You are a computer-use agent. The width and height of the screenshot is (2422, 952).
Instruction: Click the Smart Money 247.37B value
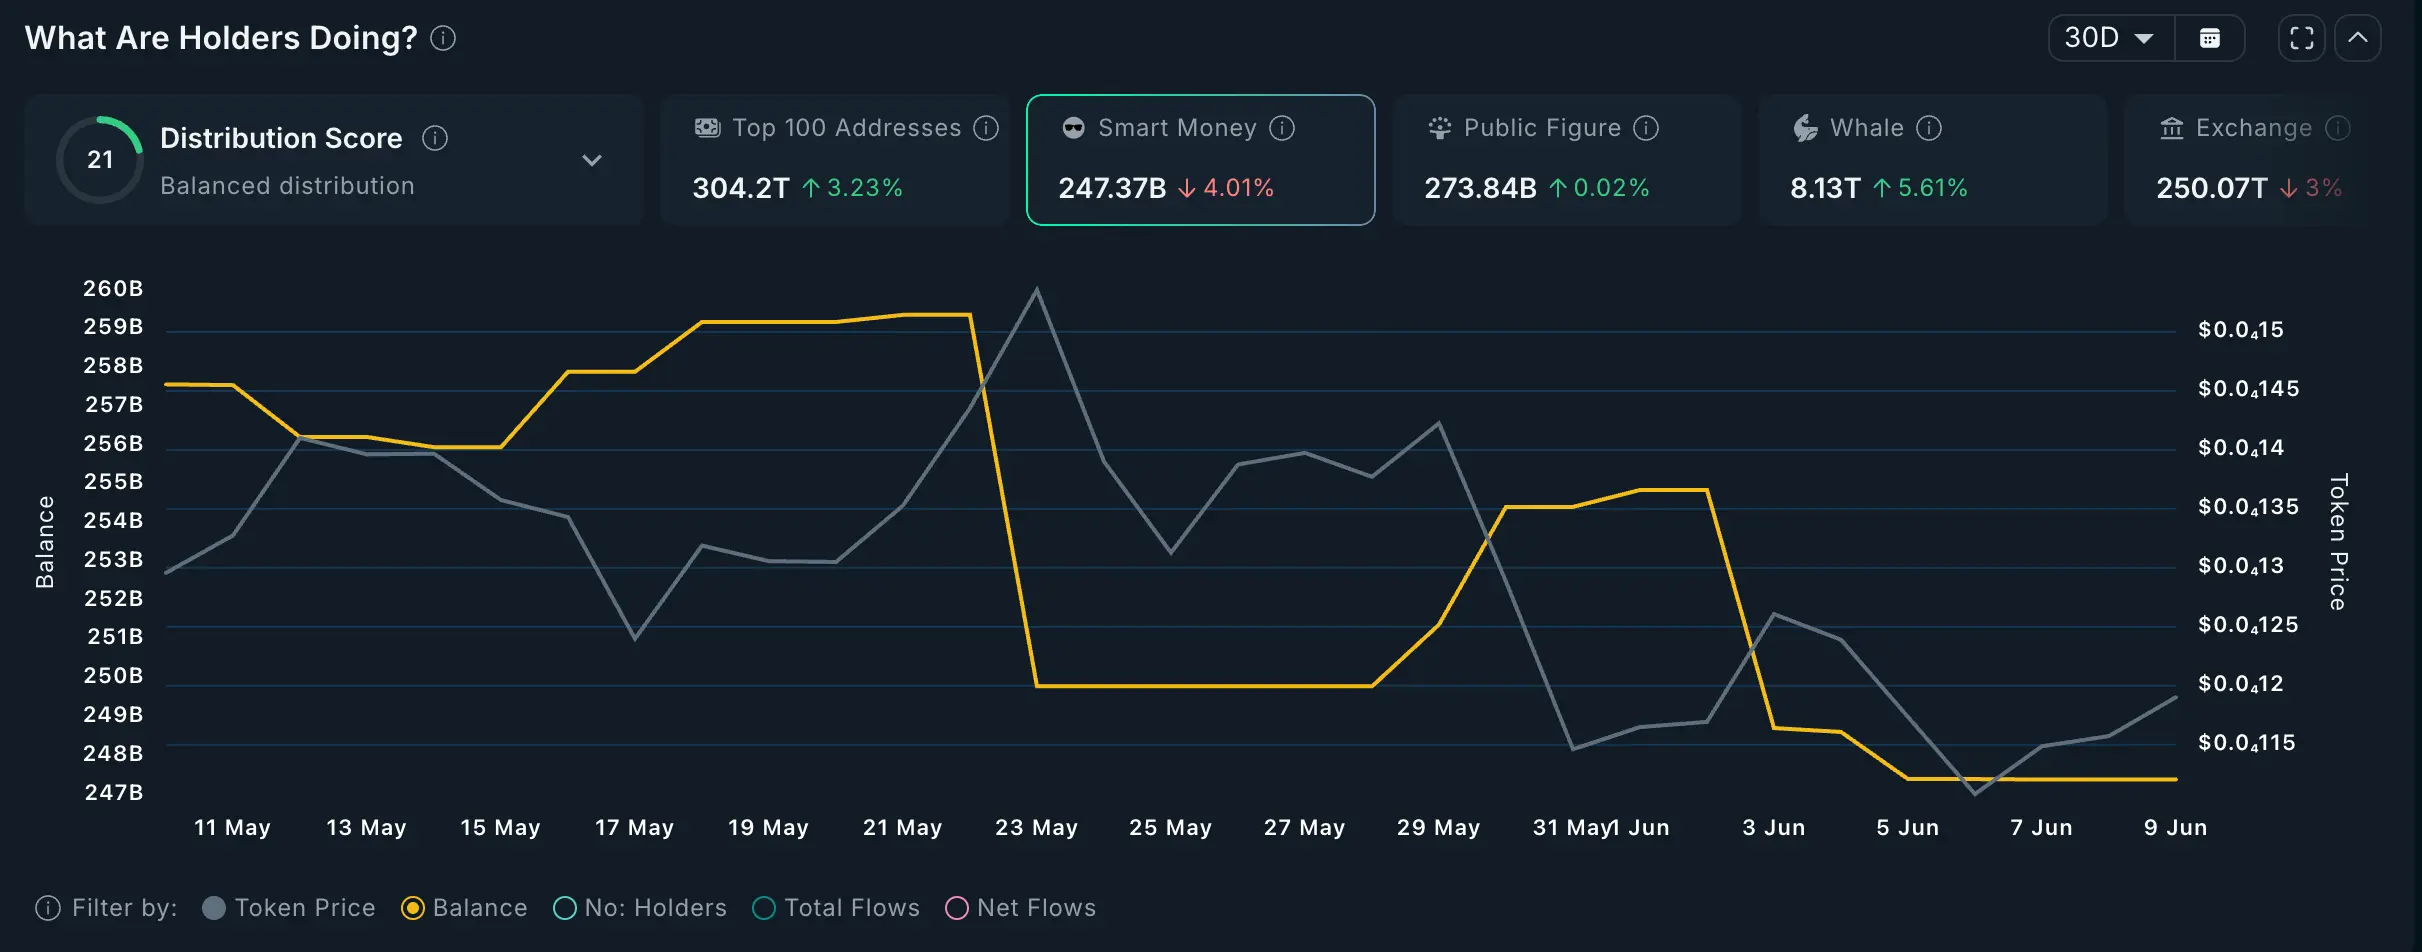(1111, 187)
